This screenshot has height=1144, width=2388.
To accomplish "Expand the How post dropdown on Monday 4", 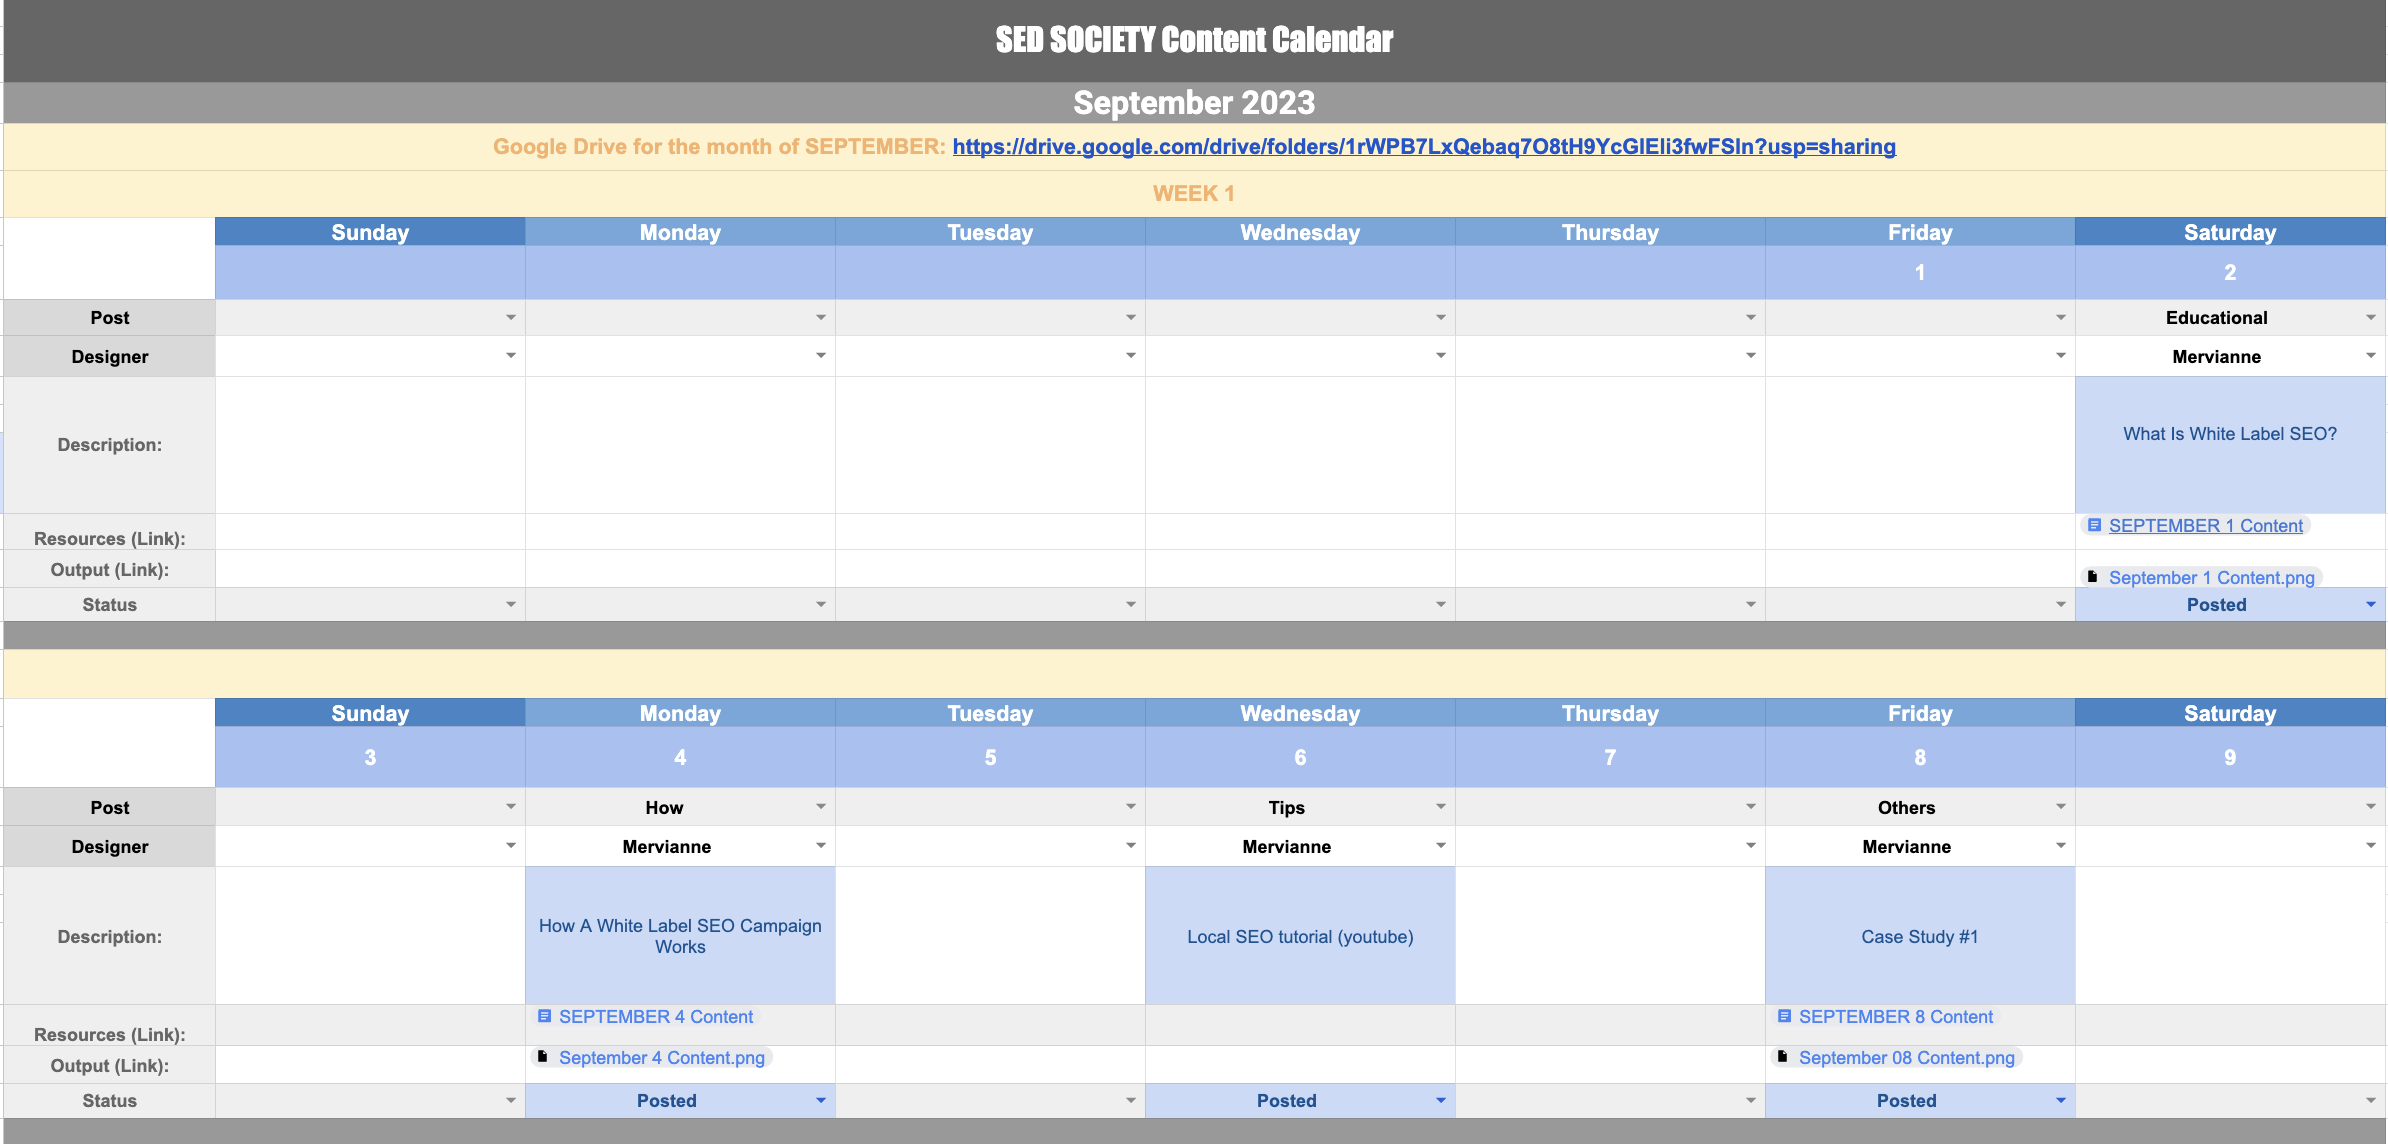I will [x=820, y=807].
